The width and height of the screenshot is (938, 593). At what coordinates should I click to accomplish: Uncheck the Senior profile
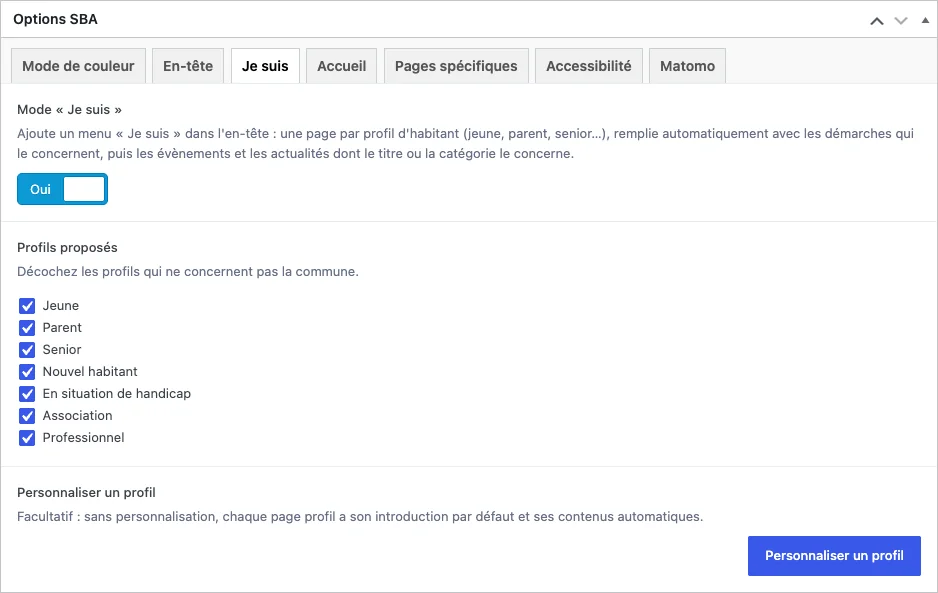point(27,349)
